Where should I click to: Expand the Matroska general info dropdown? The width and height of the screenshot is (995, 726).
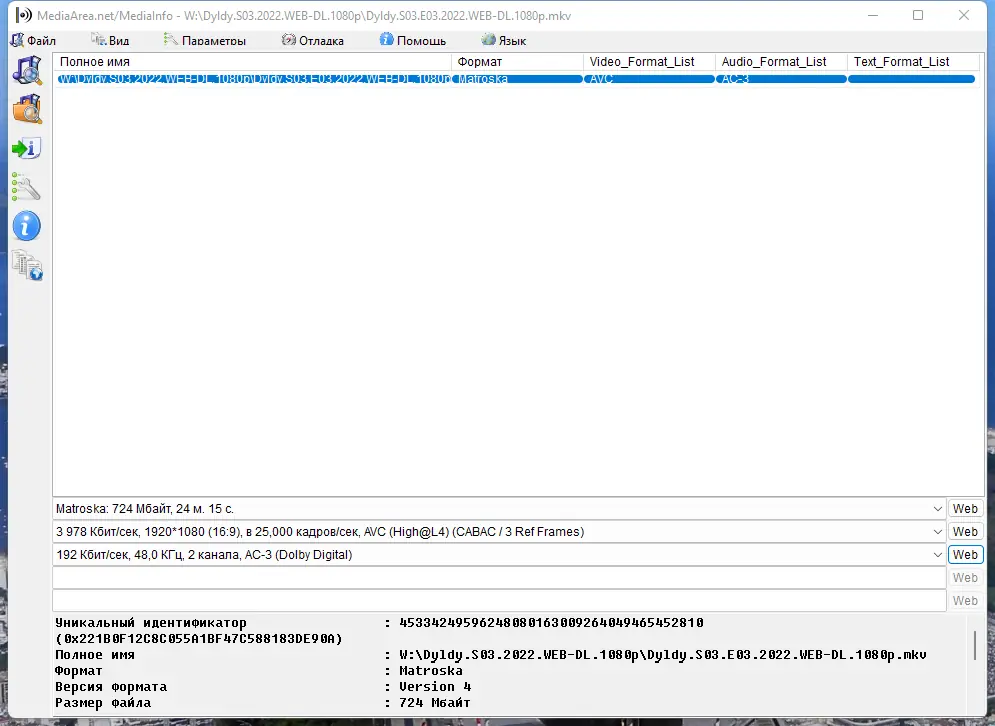(938, 509)
